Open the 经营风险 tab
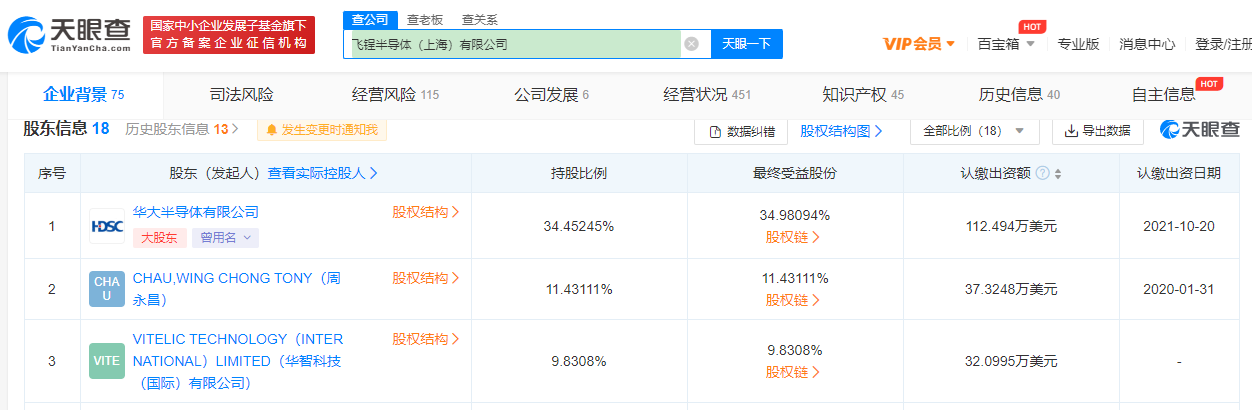The image size is (1252, 410). click(x=395, y=95)
